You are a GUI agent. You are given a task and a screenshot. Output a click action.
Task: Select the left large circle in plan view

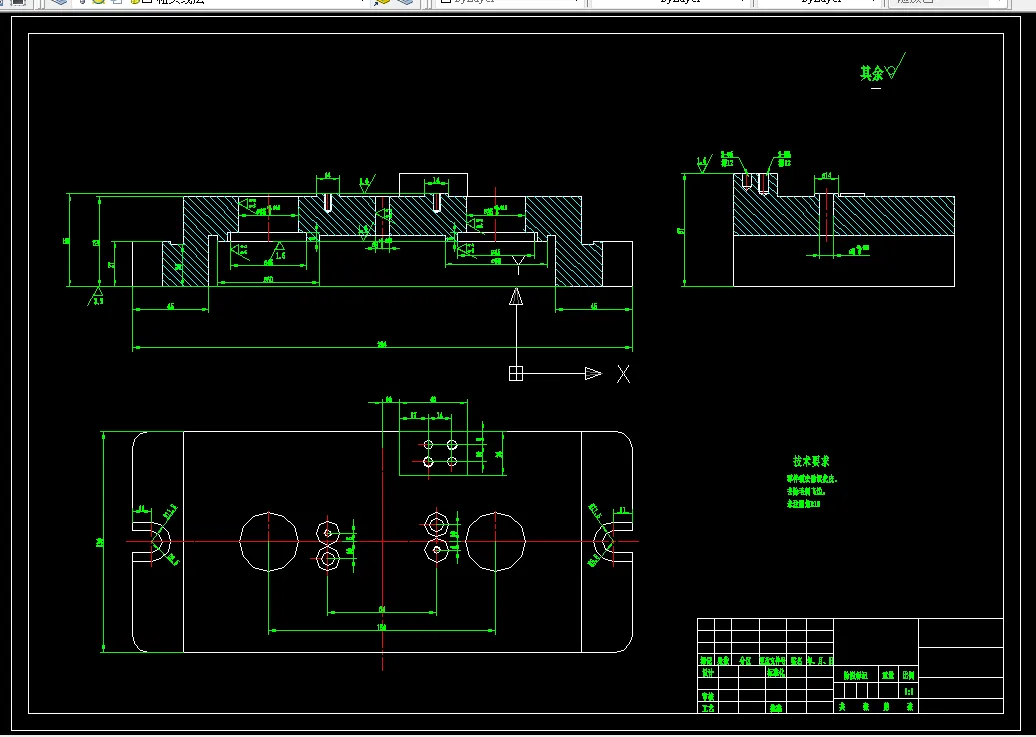coord(269,541)
